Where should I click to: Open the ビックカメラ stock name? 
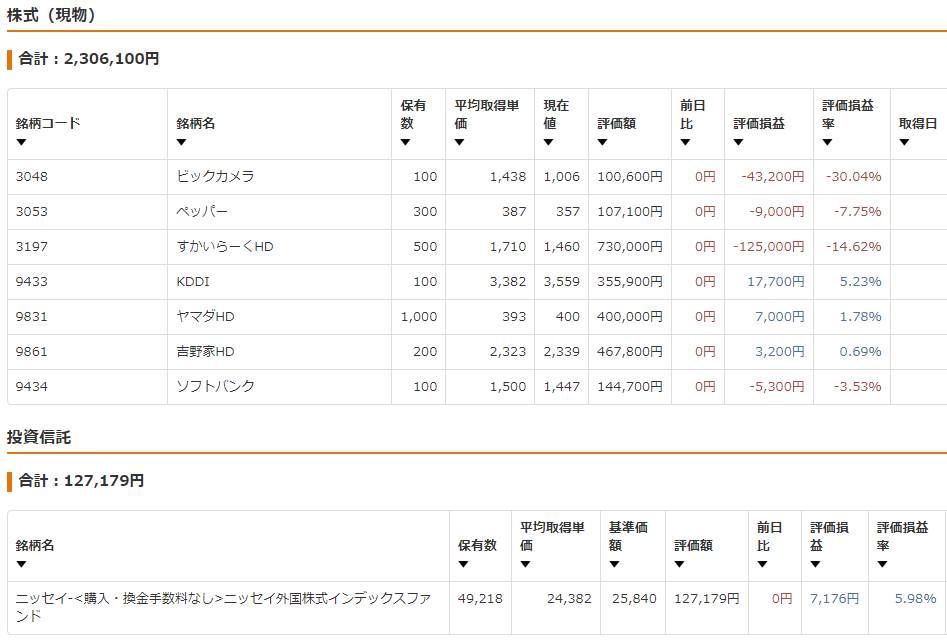click(215, 177)
